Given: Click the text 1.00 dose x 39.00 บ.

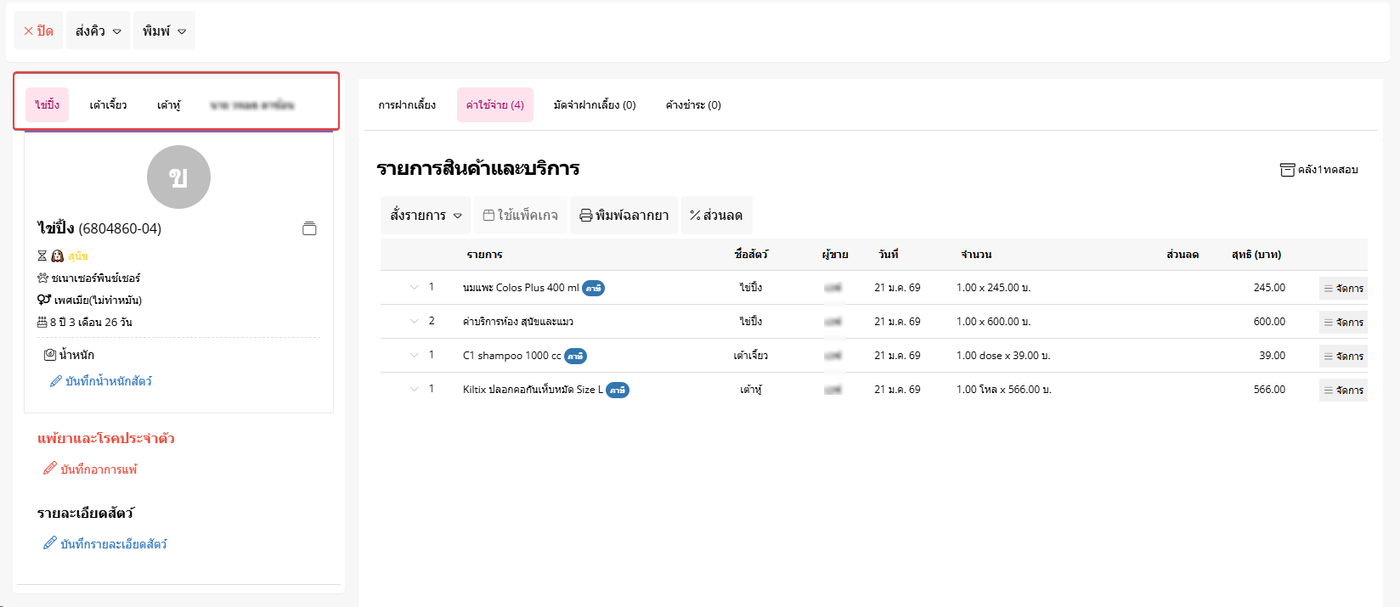Looking at the screenshot, I should [1003, 356].
